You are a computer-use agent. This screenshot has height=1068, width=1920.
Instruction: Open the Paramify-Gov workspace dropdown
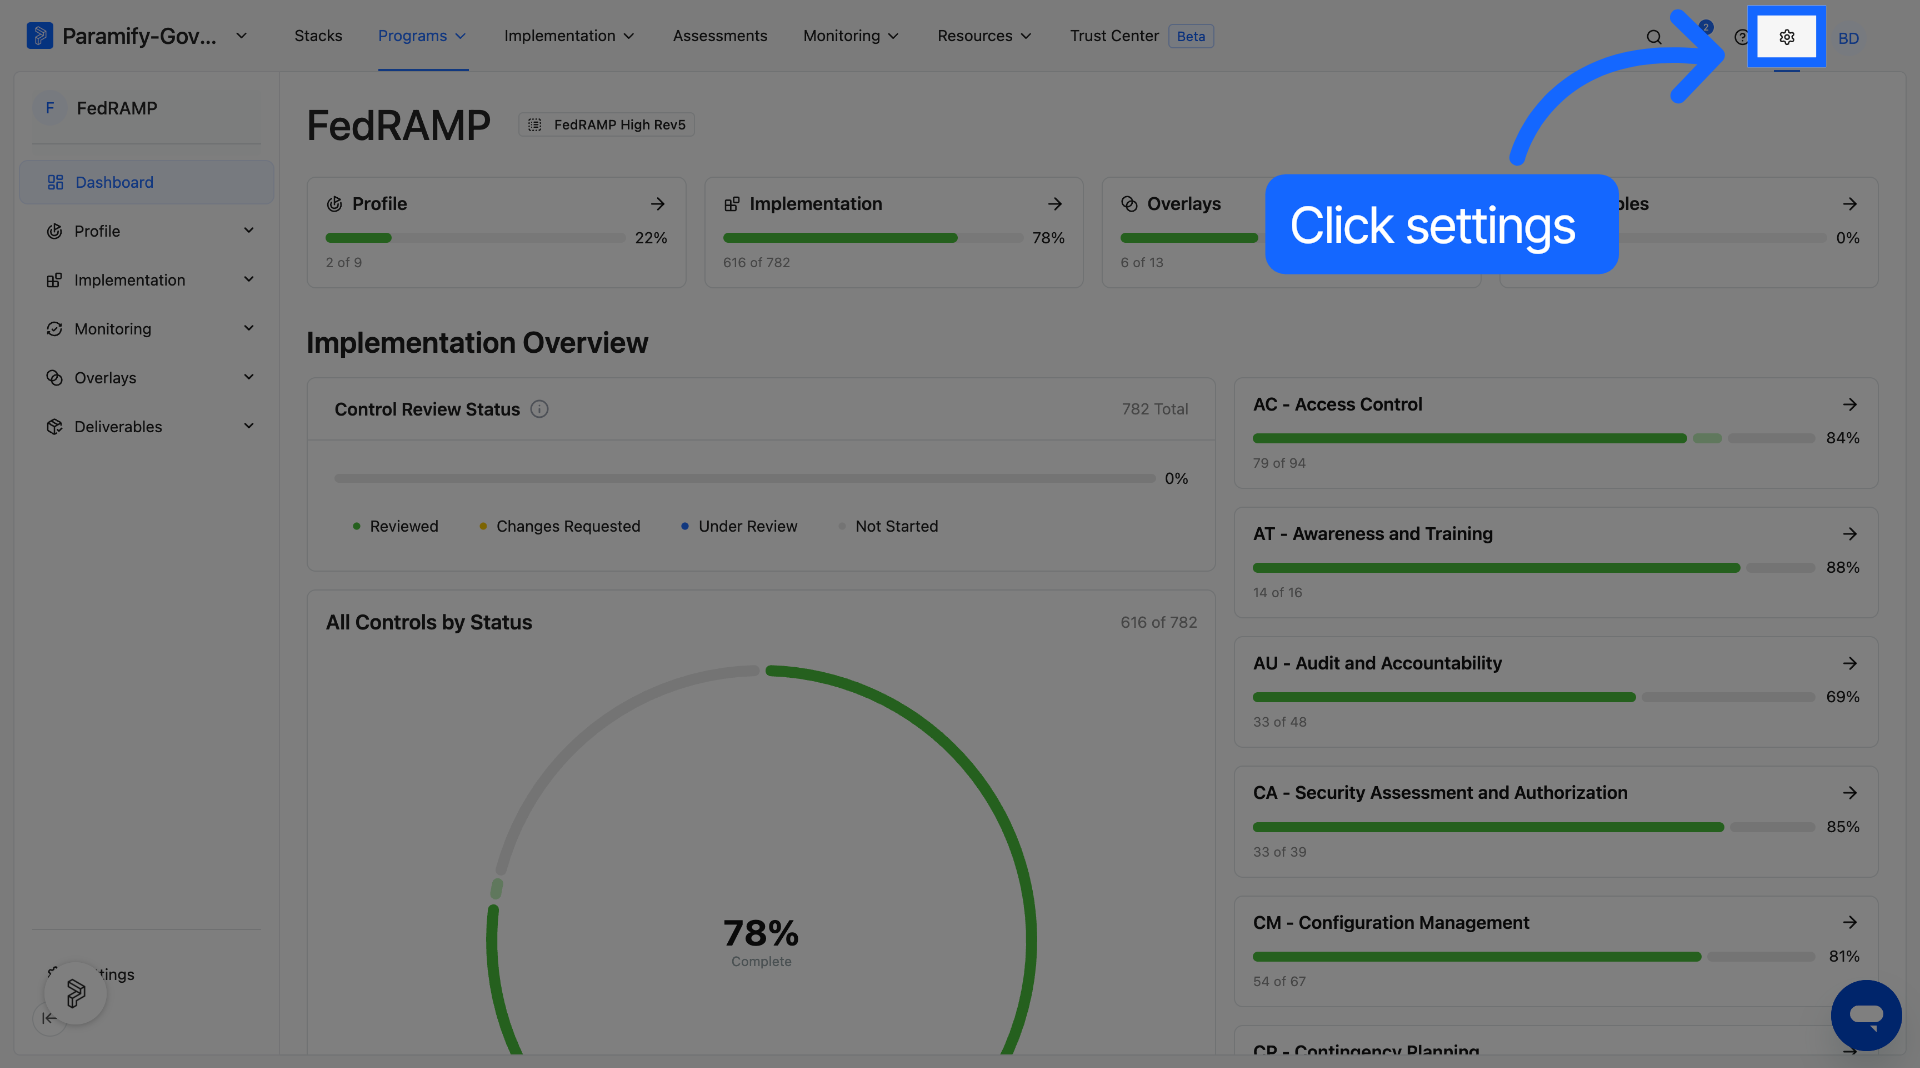(241, 36)
